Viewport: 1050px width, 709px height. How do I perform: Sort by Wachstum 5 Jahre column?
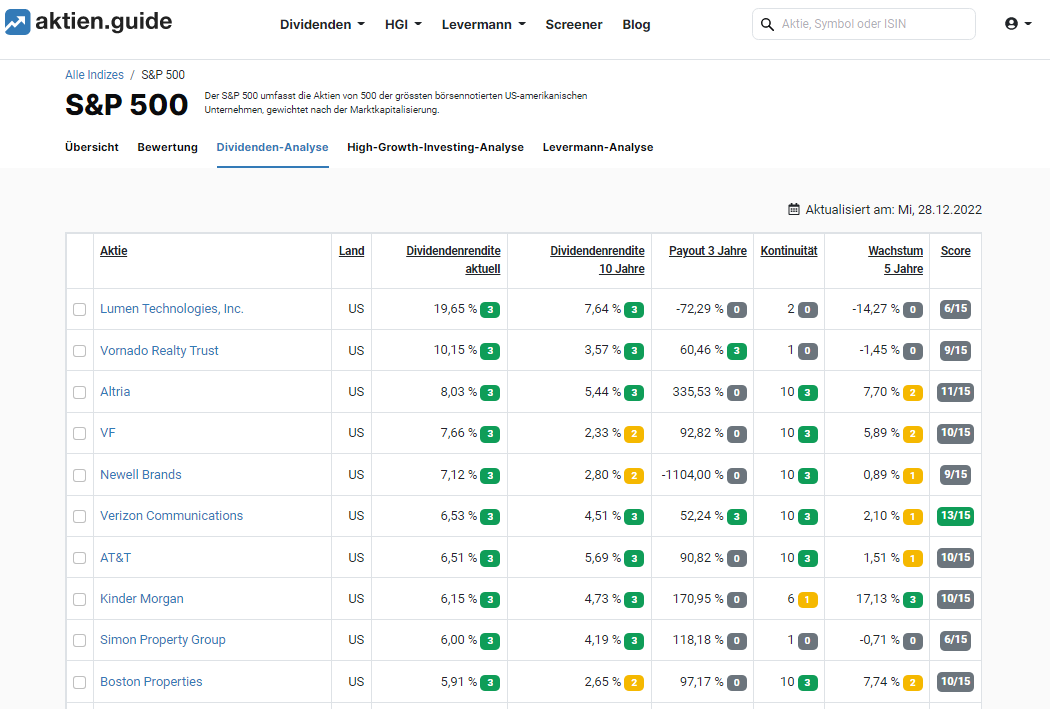pos(896,260)
